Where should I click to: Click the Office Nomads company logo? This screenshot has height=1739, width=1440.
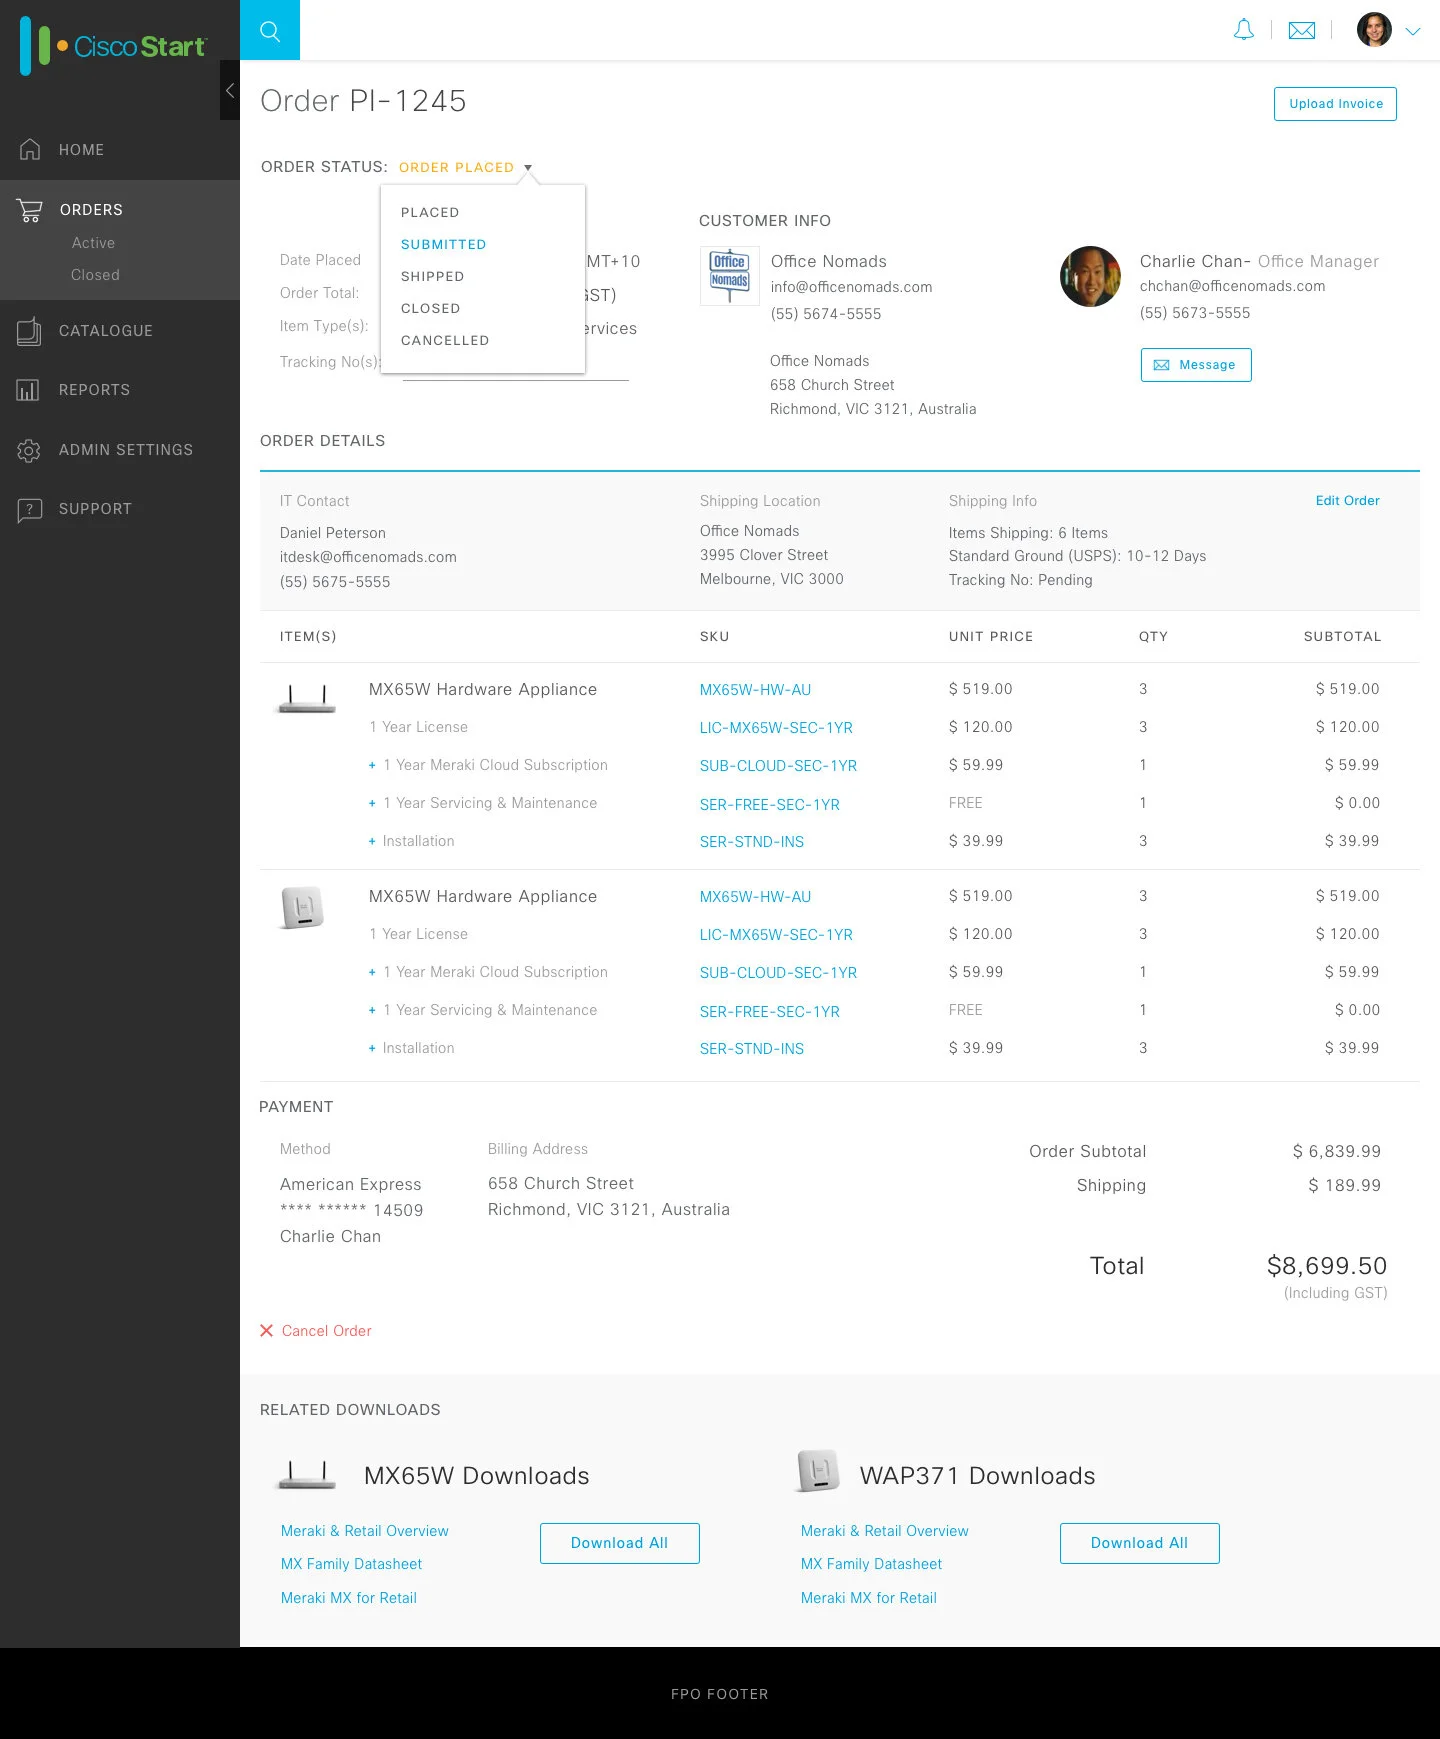(730, 276)
